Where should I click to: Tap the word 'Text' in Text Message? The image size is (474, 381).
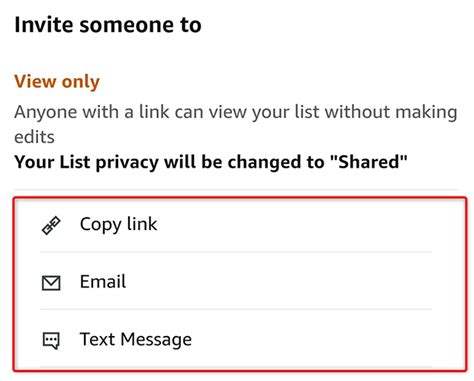pos(97,339)
